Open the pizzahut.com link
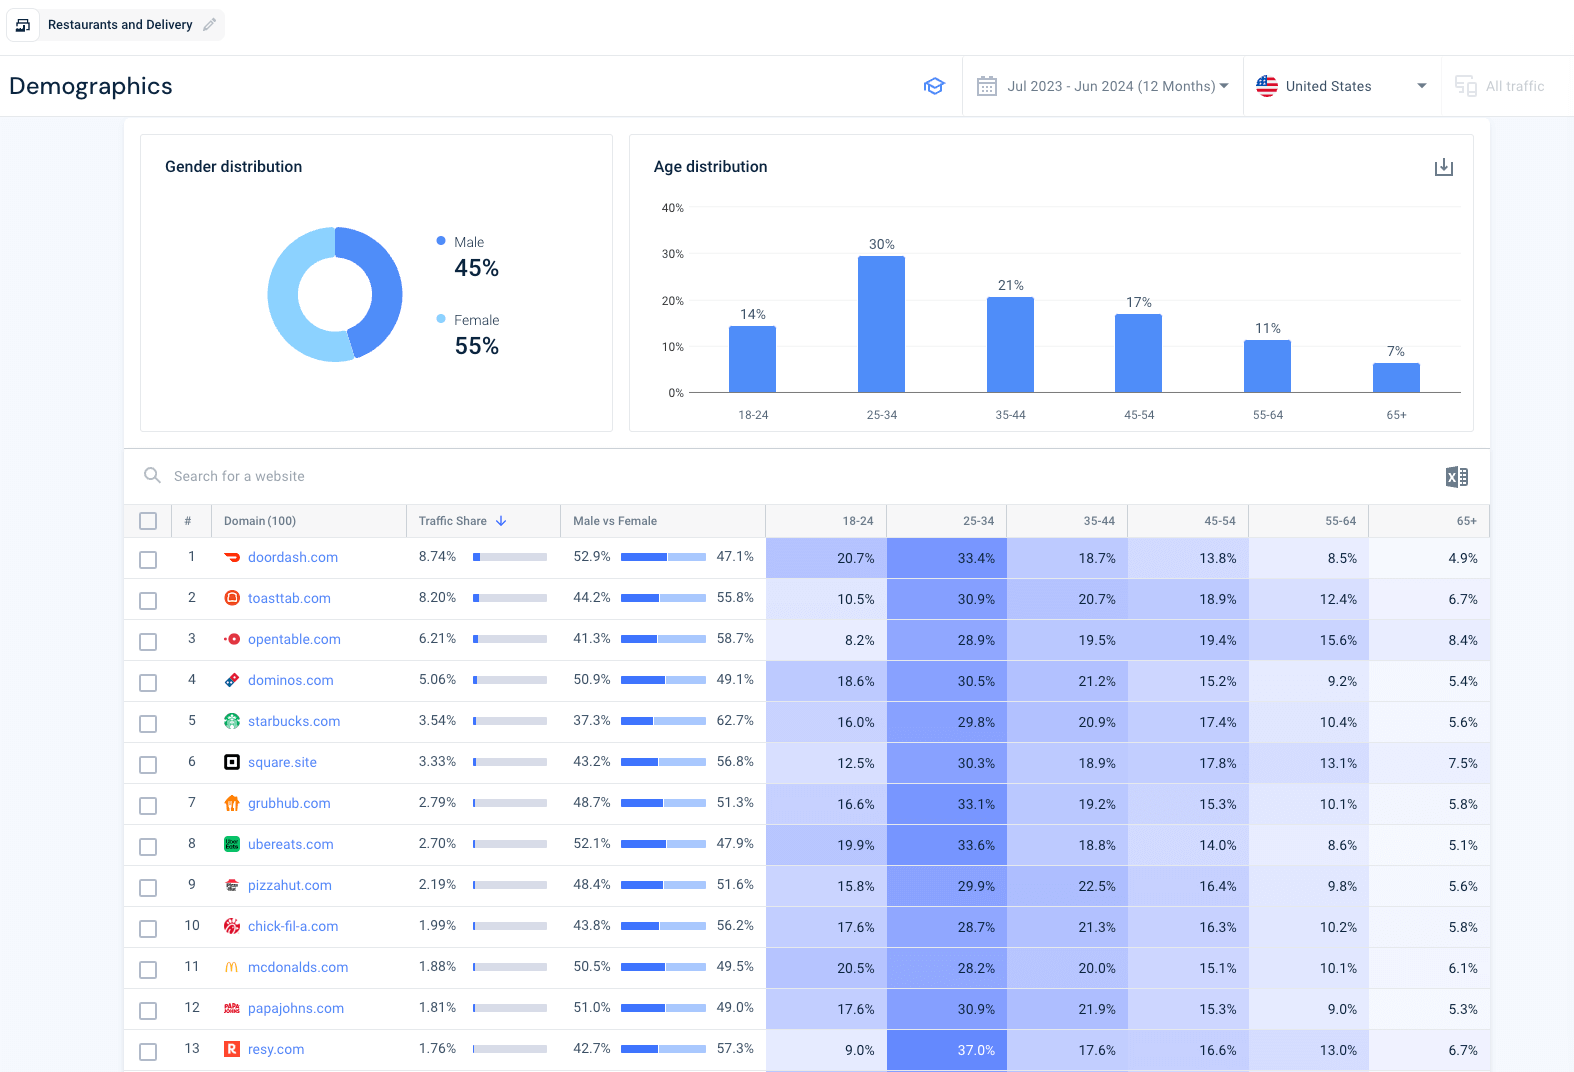 pos(290,885)
